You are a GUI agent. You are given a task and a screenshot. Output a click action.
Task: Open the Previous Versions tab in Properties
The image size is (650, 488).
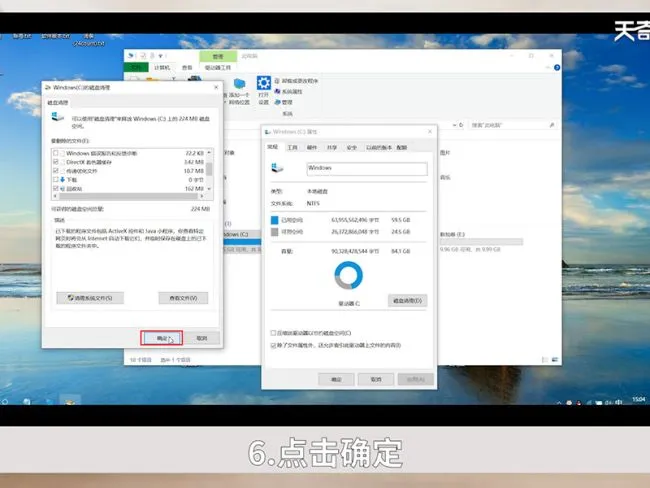pos(378,147)
